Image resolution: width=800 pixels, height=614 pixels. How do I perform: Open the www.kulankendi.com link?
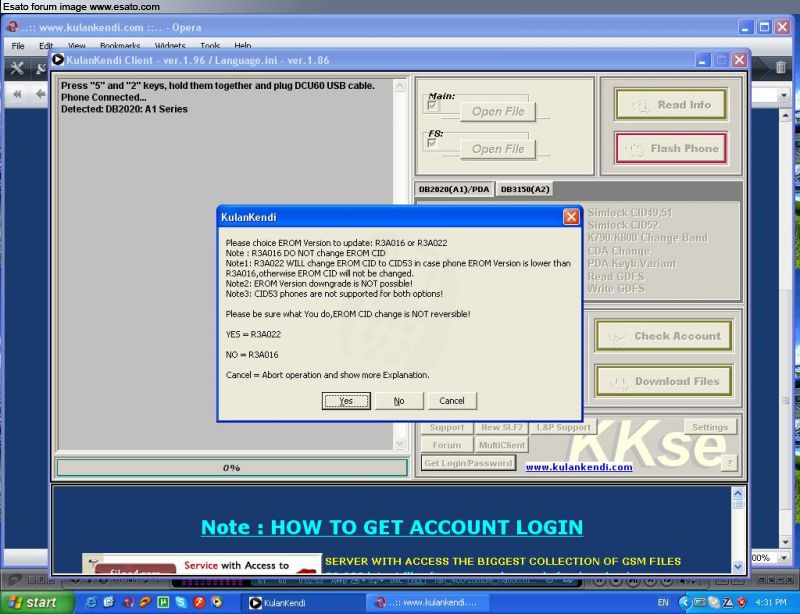pos(579,467)
